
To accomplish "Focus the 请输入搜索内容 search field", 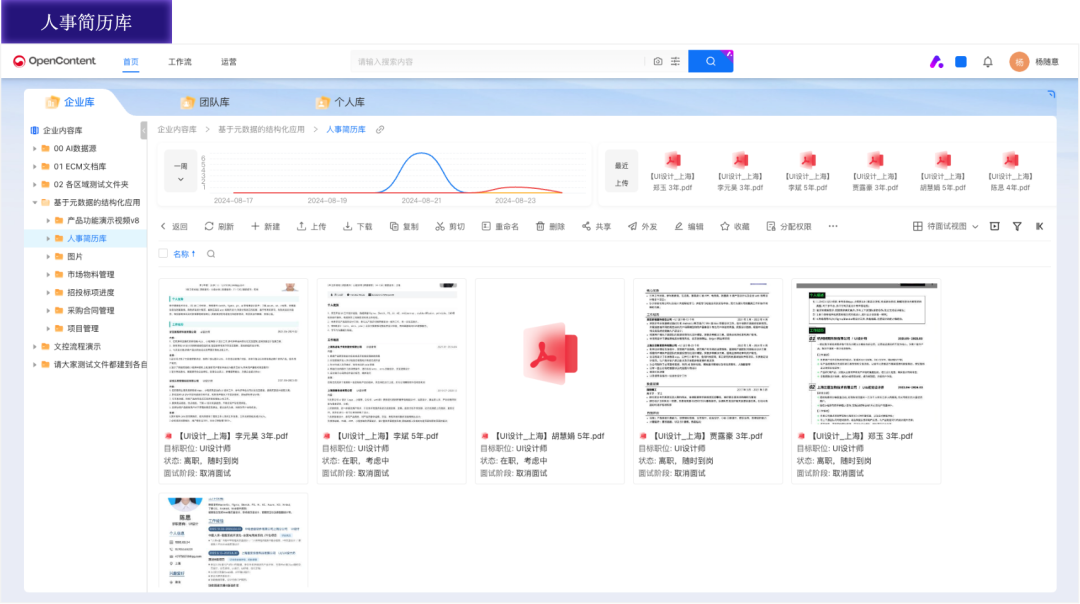I will pyautogui.click(x=497, y=61).
